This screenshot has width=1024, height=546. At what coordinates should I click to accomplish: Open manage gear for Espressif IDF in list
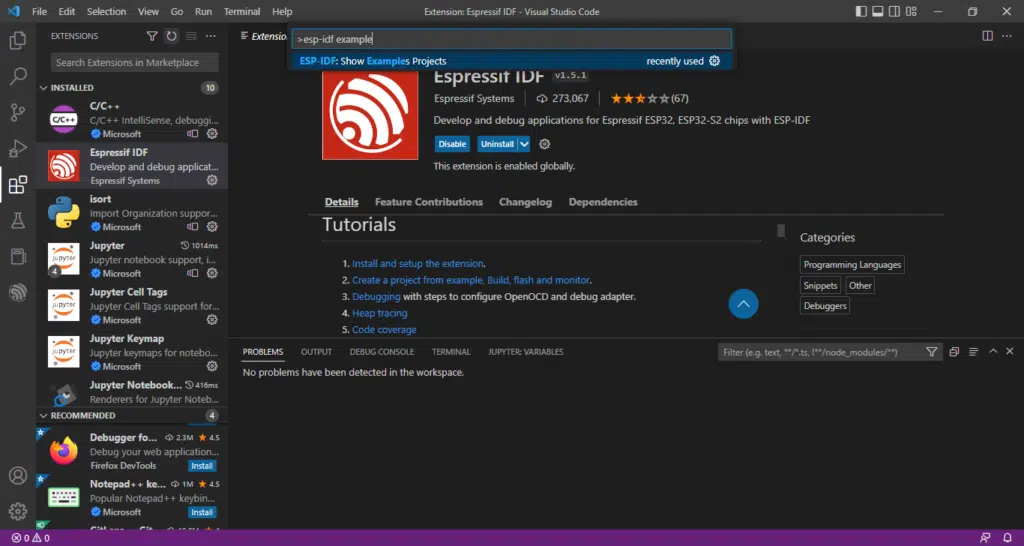[212, 180]
